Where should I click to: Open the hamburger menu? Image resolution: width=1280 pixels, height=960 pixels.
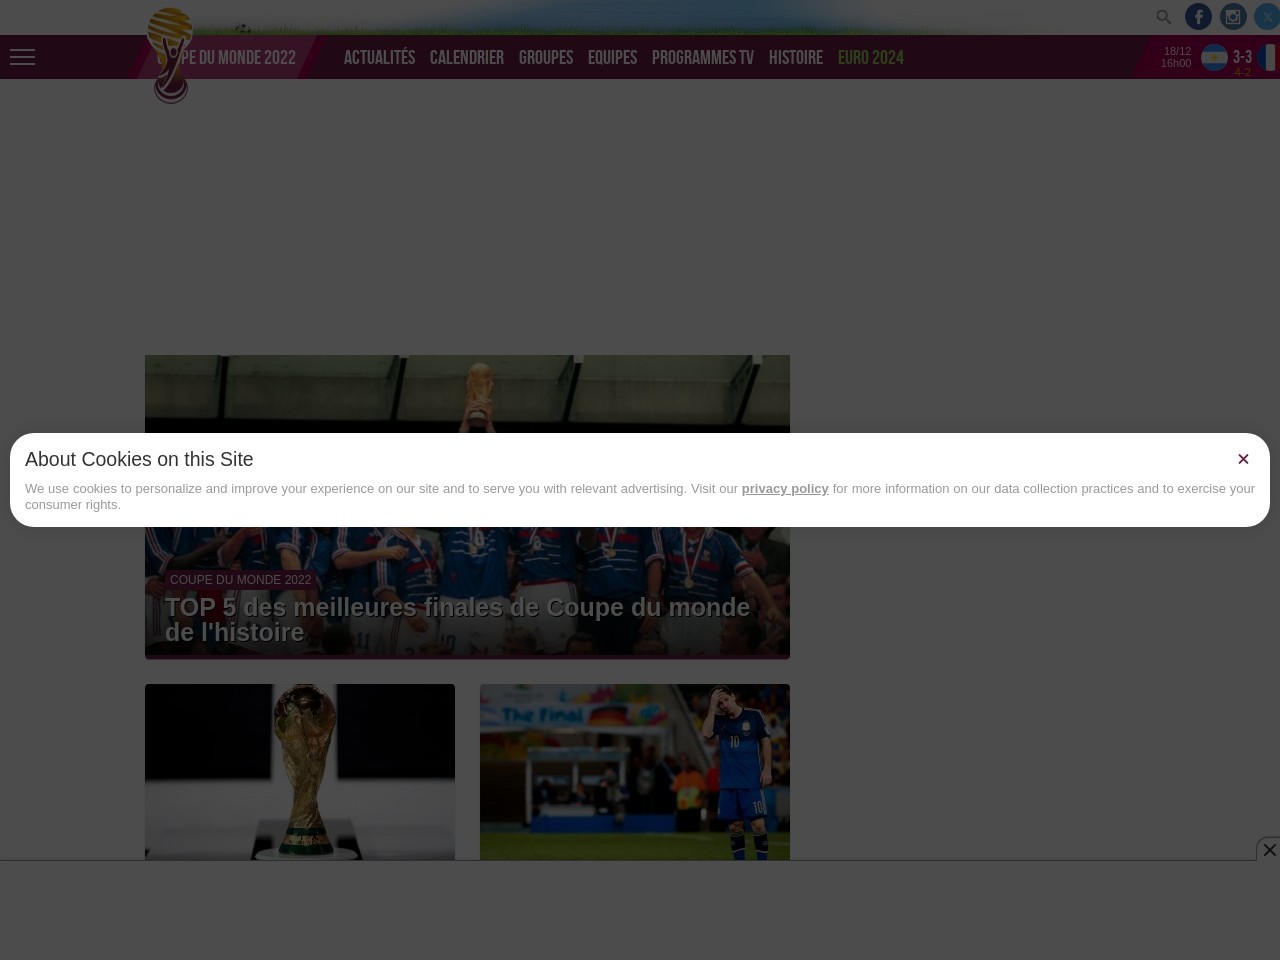click(x=22, y=57)
